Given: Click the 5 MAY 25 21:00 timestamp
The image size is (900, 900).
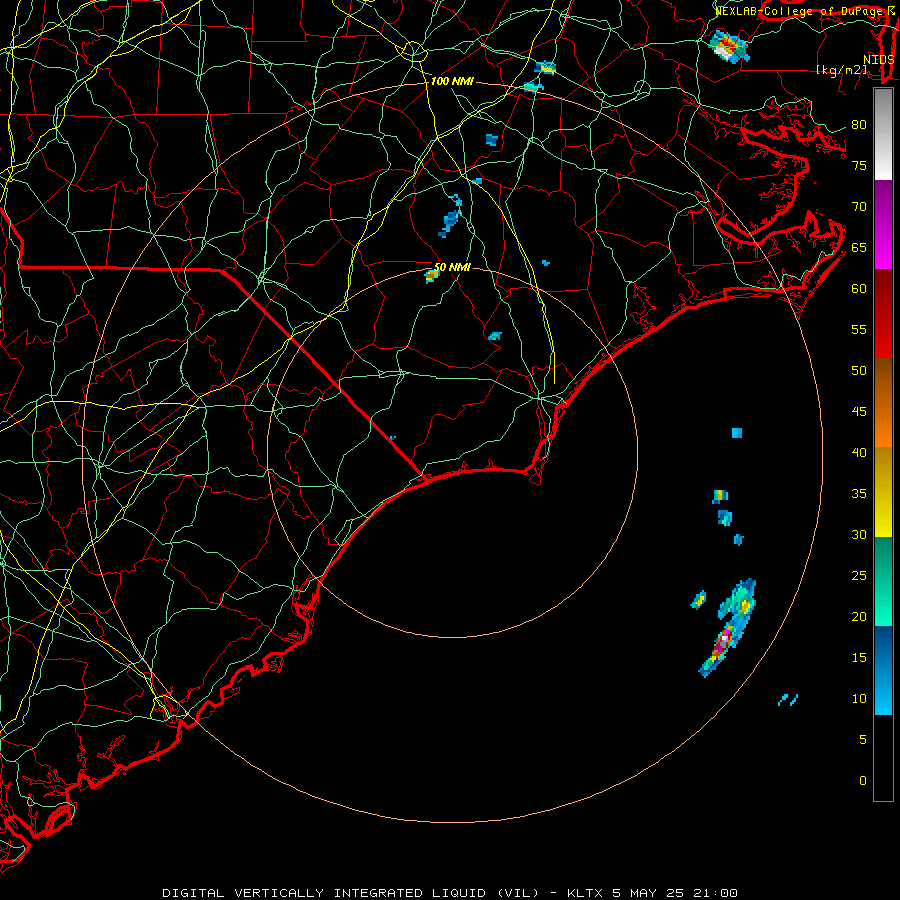Looking at the screenshot, I should point(674,893).
